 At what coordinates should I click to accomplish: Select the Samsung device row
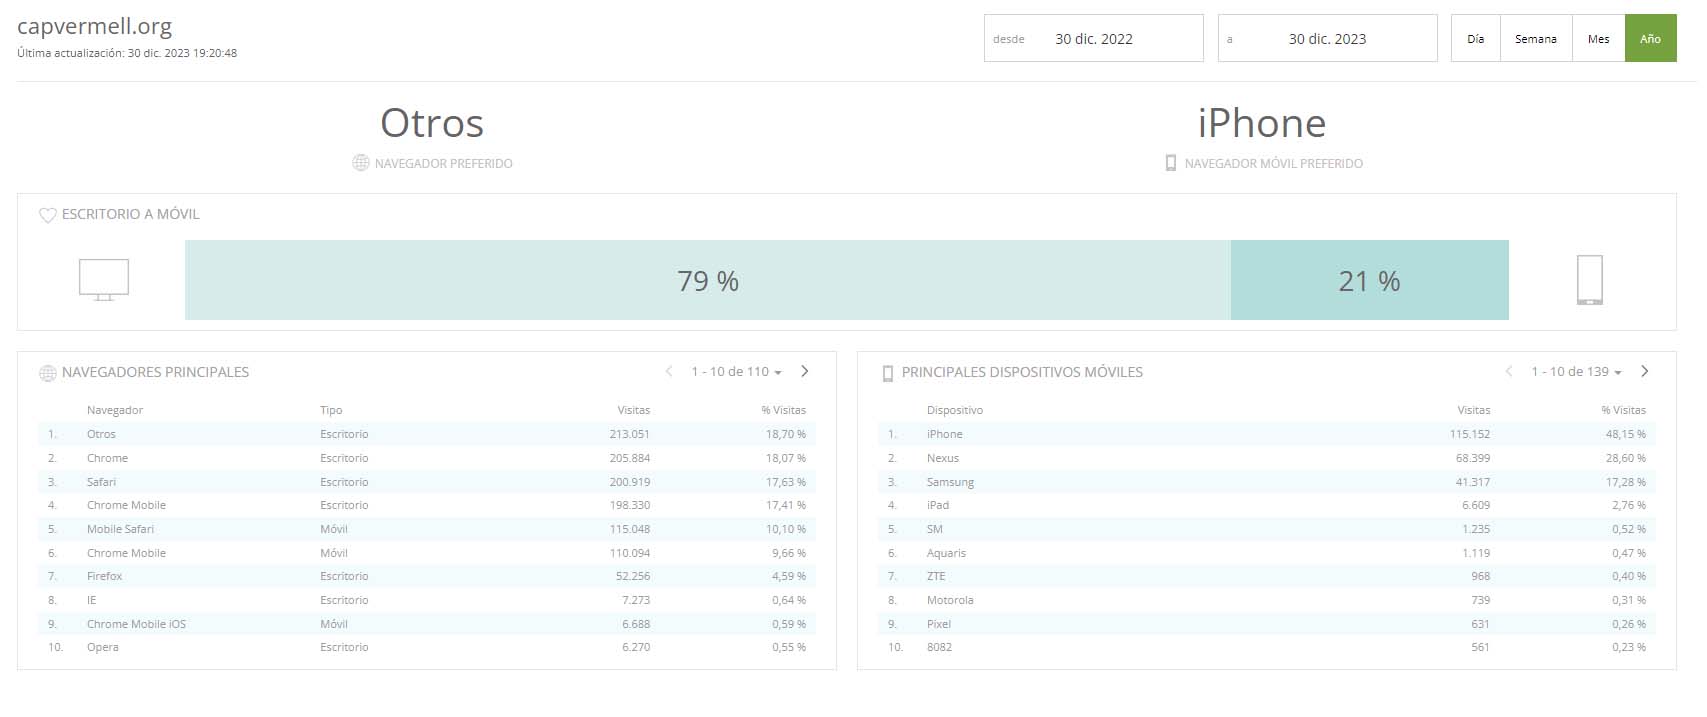pyautogui.click(x=1267, y=482)
